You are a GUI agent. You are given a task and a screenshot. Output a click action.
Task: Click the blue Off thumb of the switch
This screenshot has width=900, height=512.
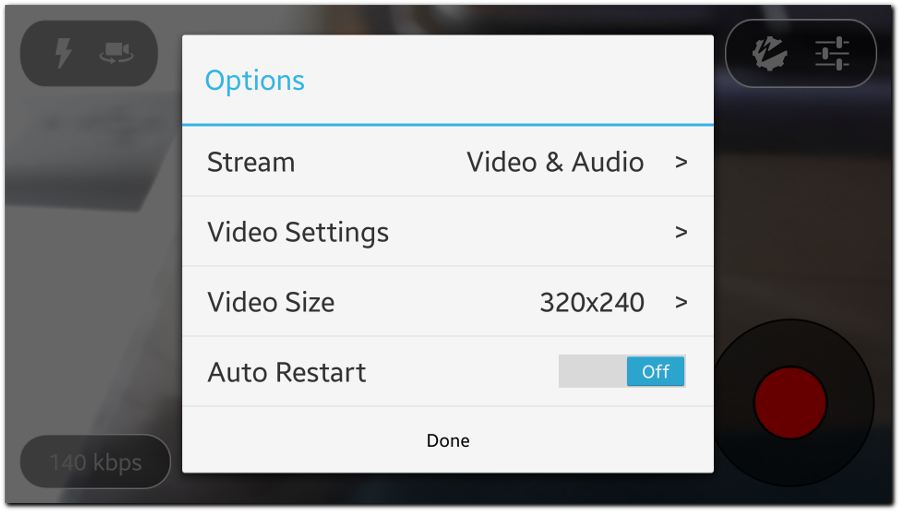655,371
